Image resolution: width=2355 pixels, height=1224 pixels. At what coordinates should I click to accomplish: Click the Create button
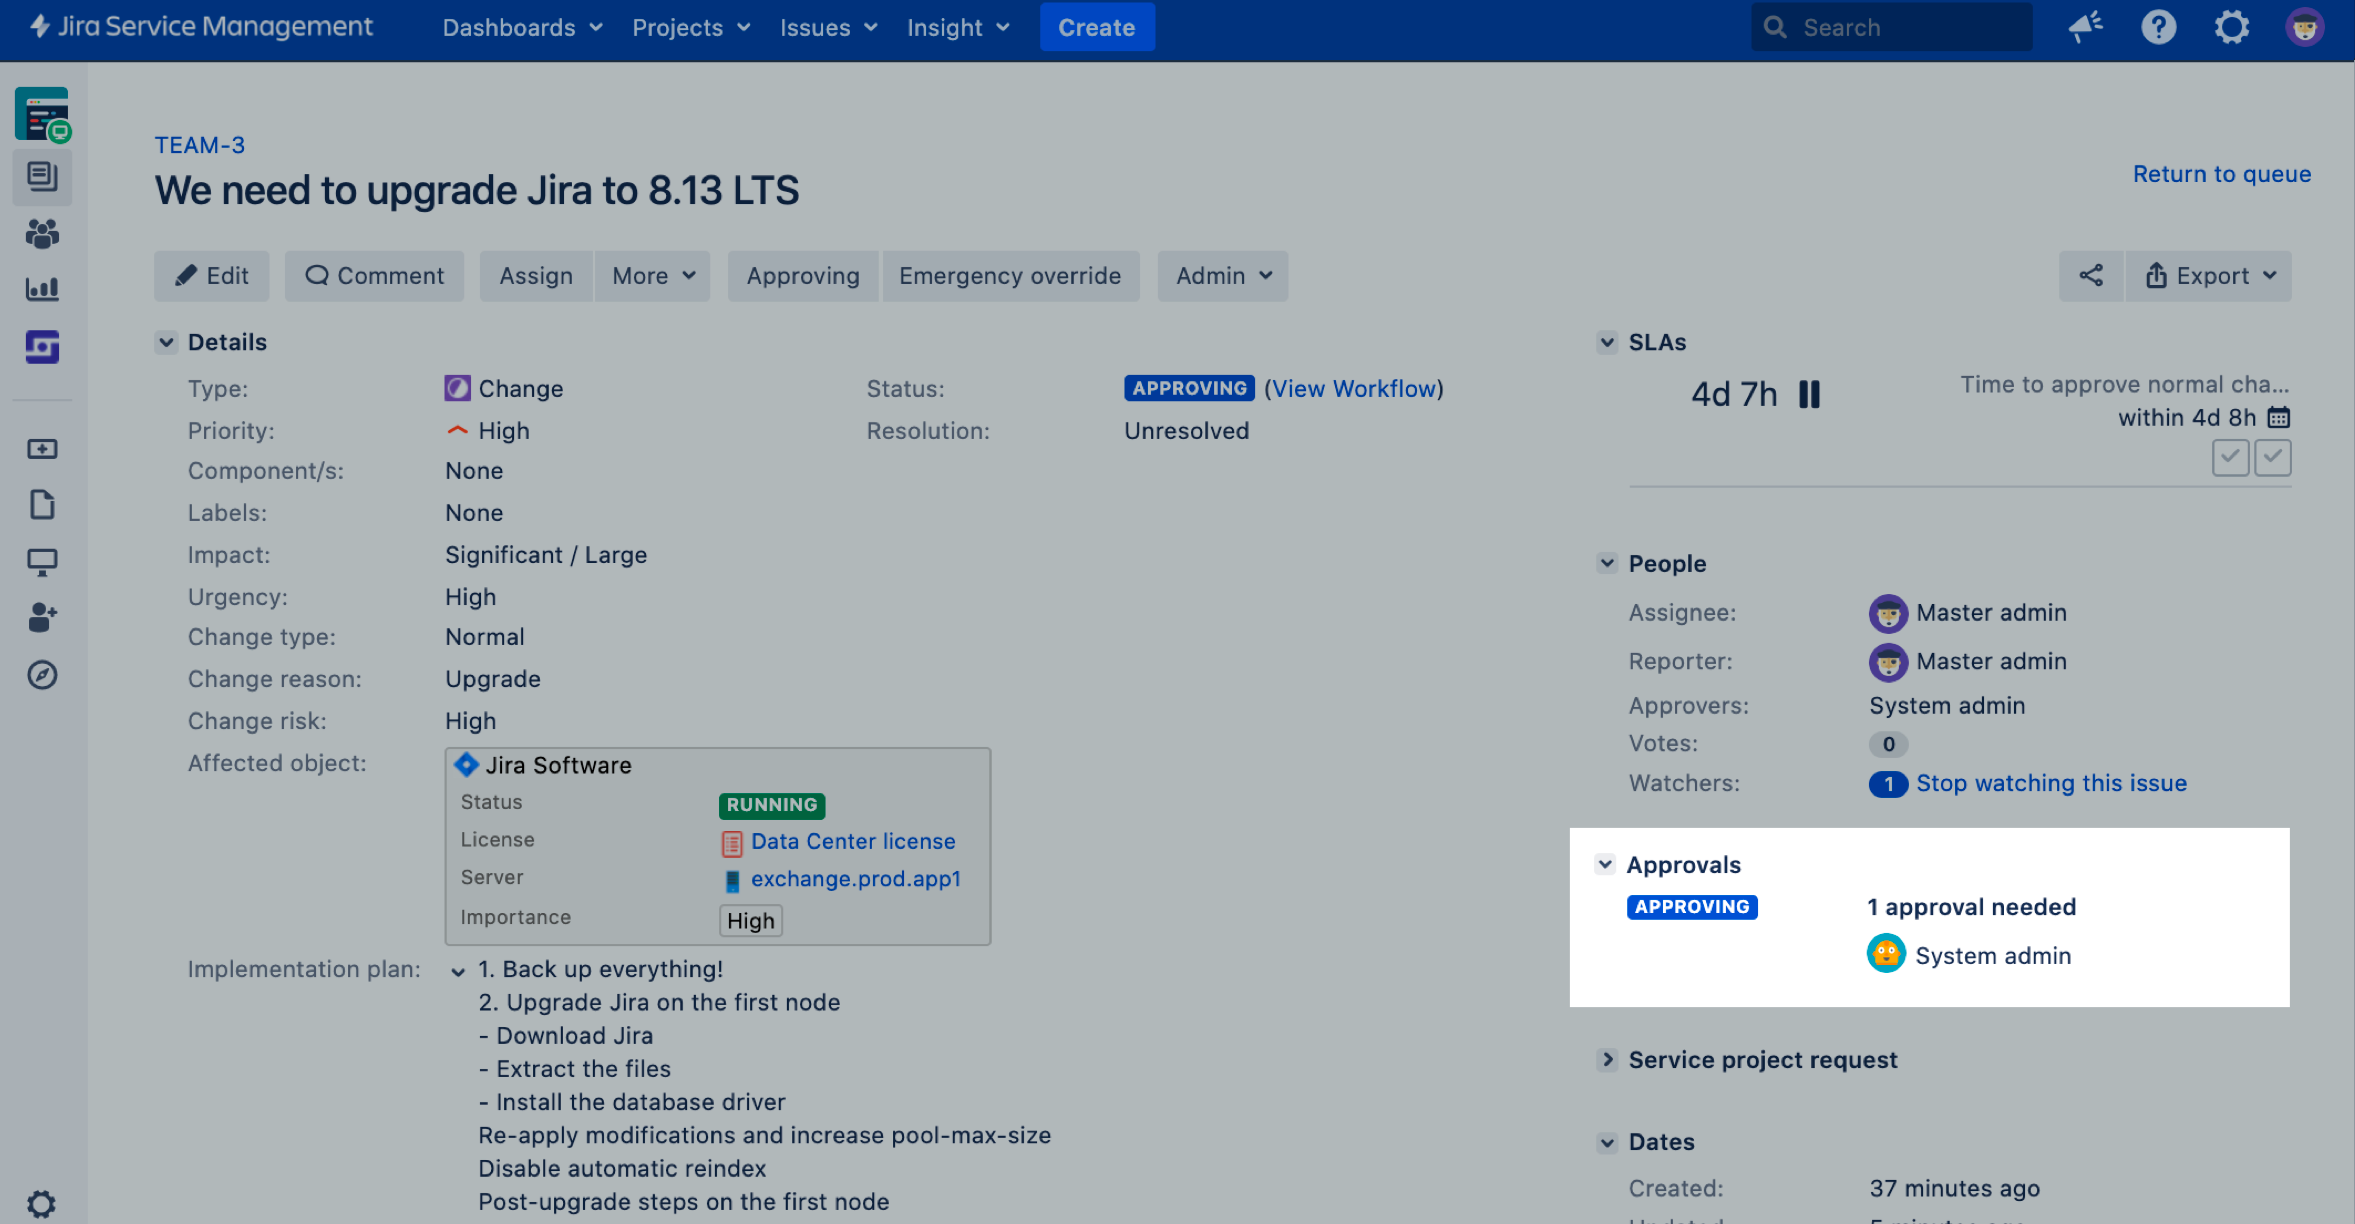click(x=1097, y=27)
